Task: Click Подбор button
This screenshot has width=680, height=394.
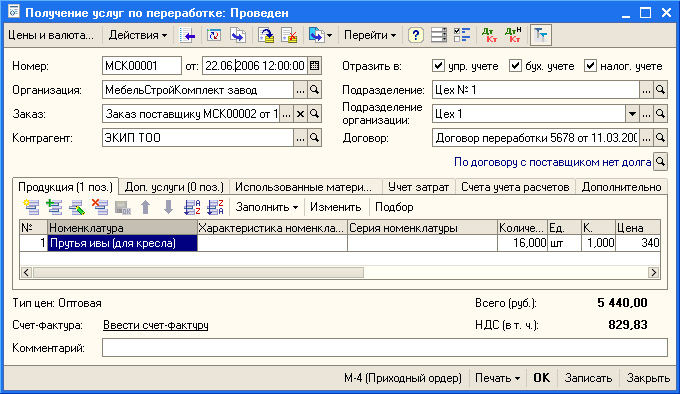Action: 394,207
